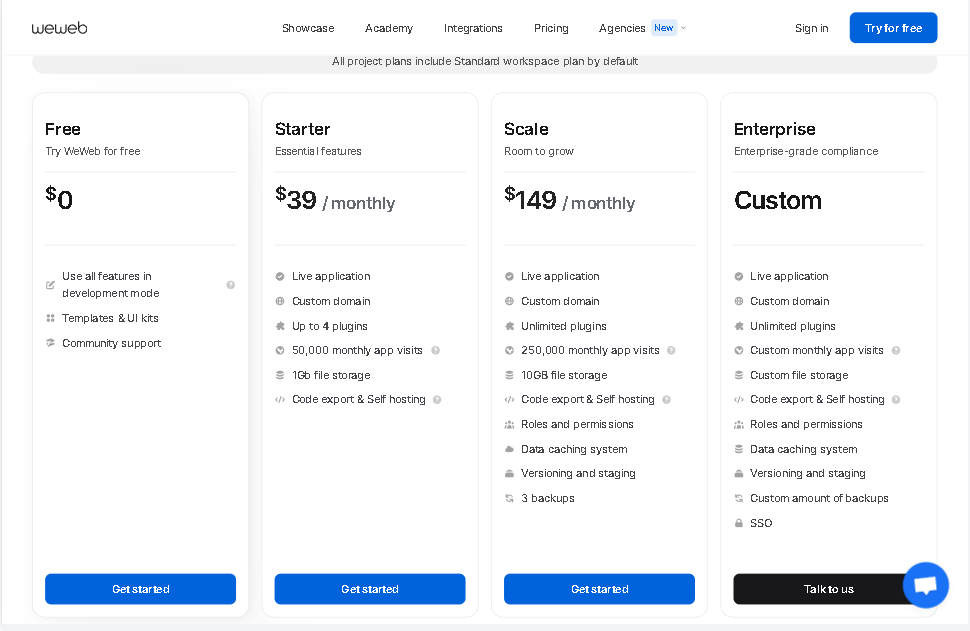The width and height of the screenshot is (970, 631).
Task: Click the Try for free button
Action: click(x=893, y=28)
